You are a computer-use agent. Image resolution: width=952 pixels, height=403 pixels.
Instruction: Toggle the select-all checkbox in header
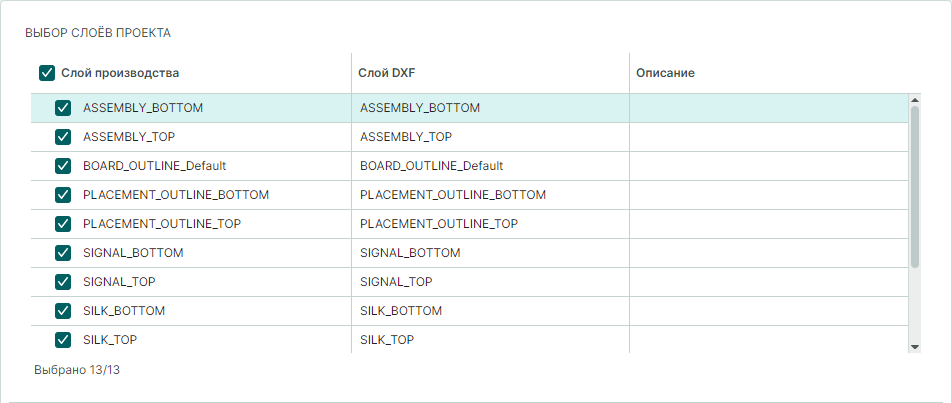tap(46, 73)
